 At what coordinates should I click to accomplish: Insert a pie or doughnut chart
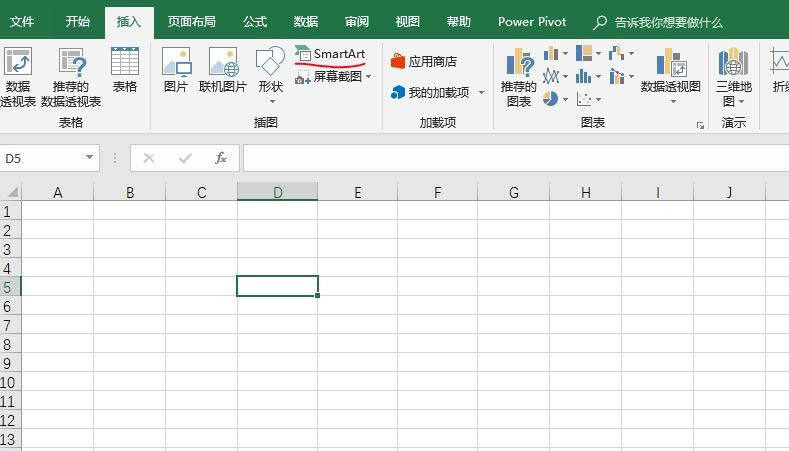point(551,99)
